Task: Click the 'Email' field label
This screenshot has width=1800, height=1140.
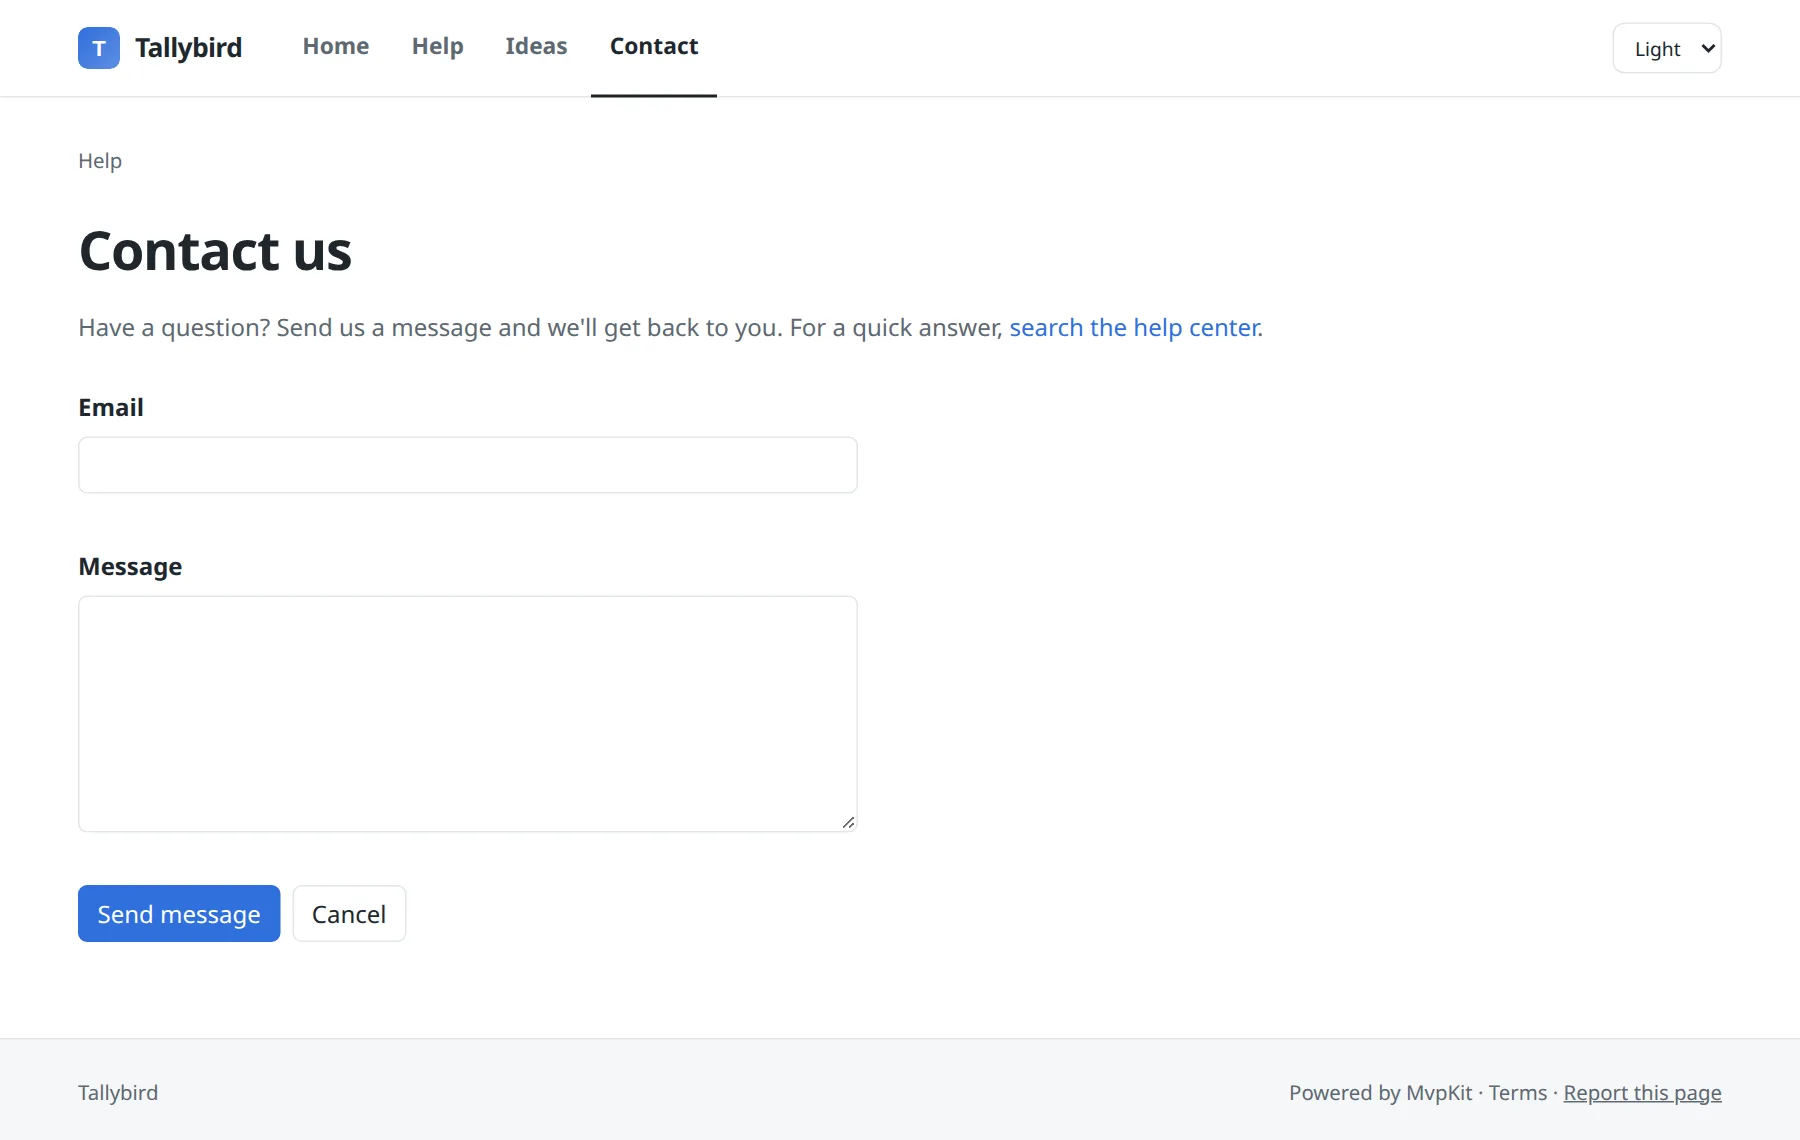Action: 111,408
